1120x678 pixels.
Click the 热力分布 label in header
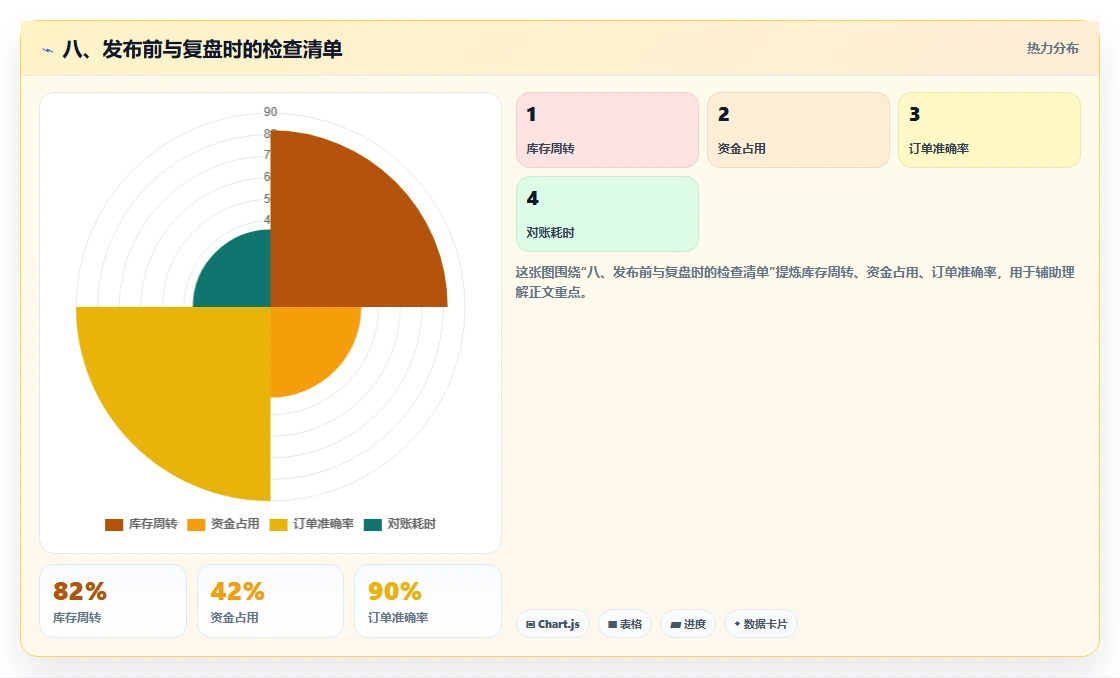click(x=1052, y=49)
